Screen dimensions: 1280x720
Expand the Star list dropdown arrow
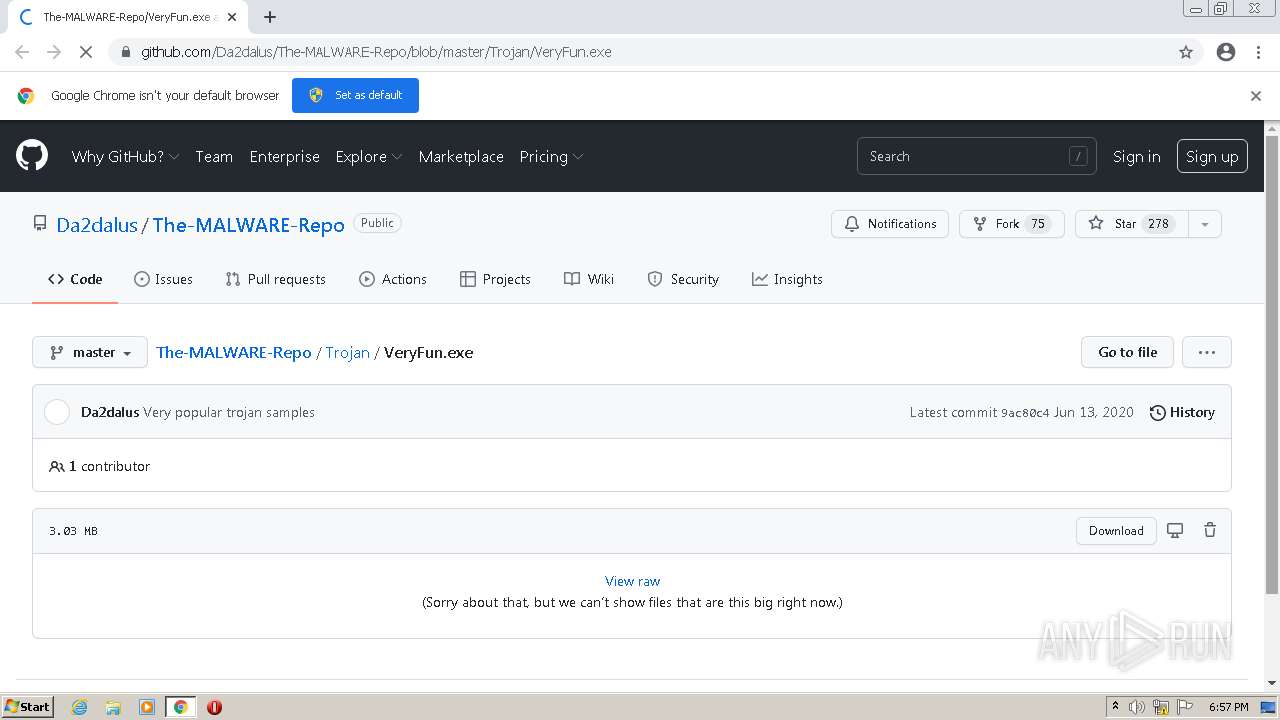[1205, 224]
